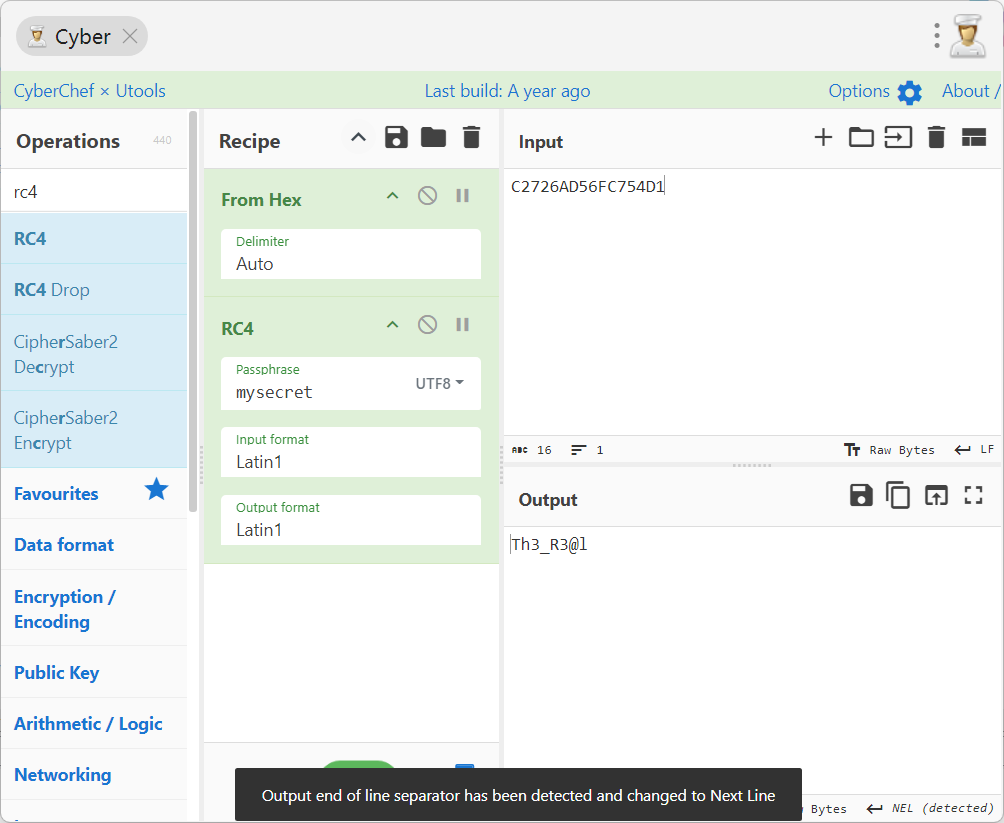Open the Delimiter Auto dropdown

click(x=351, y=254)
